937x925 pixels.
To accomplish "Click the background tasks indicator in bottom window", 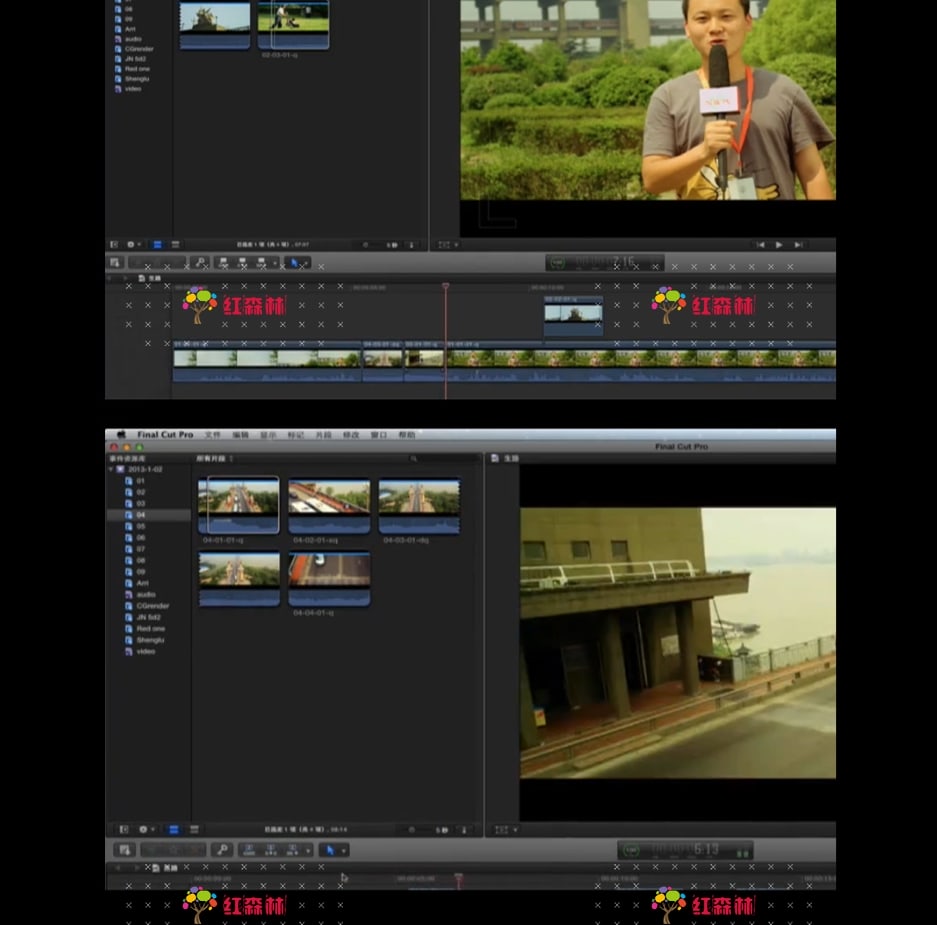I will 631,850.
